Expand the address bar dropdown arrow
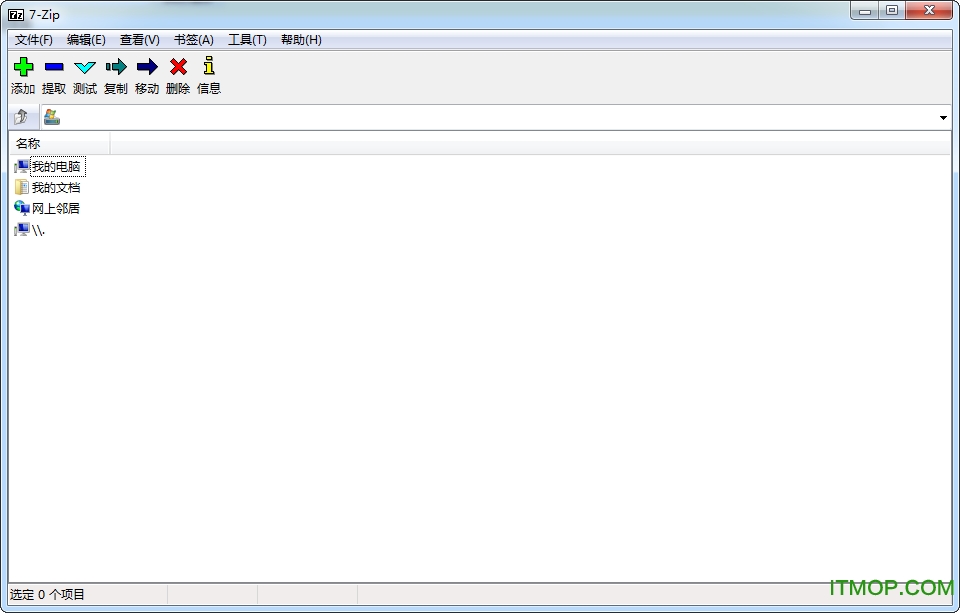 point(943,118)
